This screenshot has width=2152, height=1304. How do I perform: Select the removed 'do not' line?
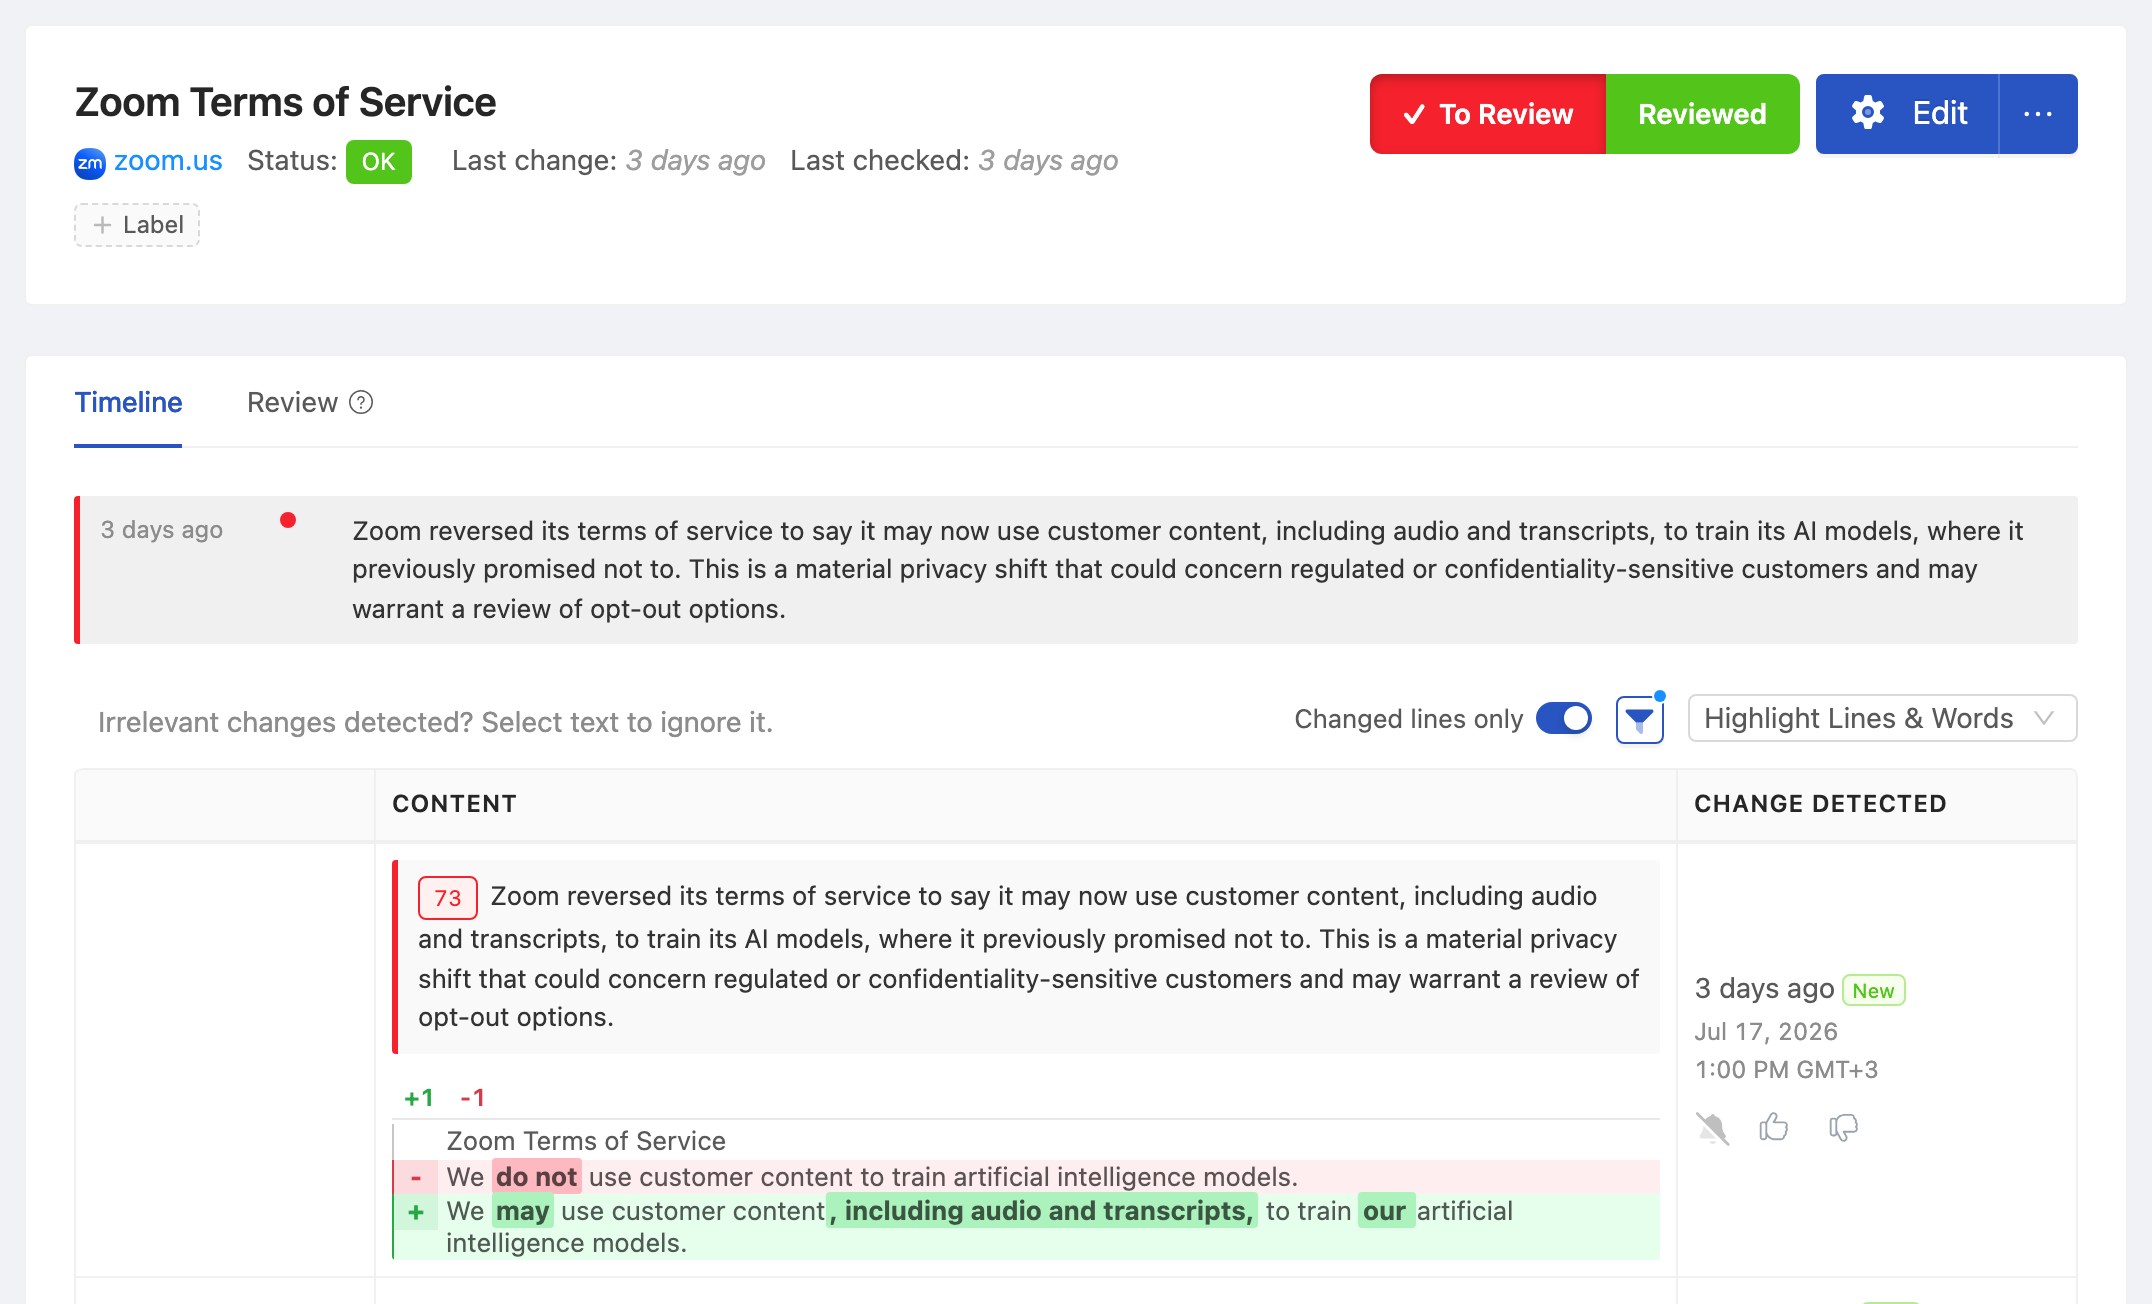coord(1026,1177)
